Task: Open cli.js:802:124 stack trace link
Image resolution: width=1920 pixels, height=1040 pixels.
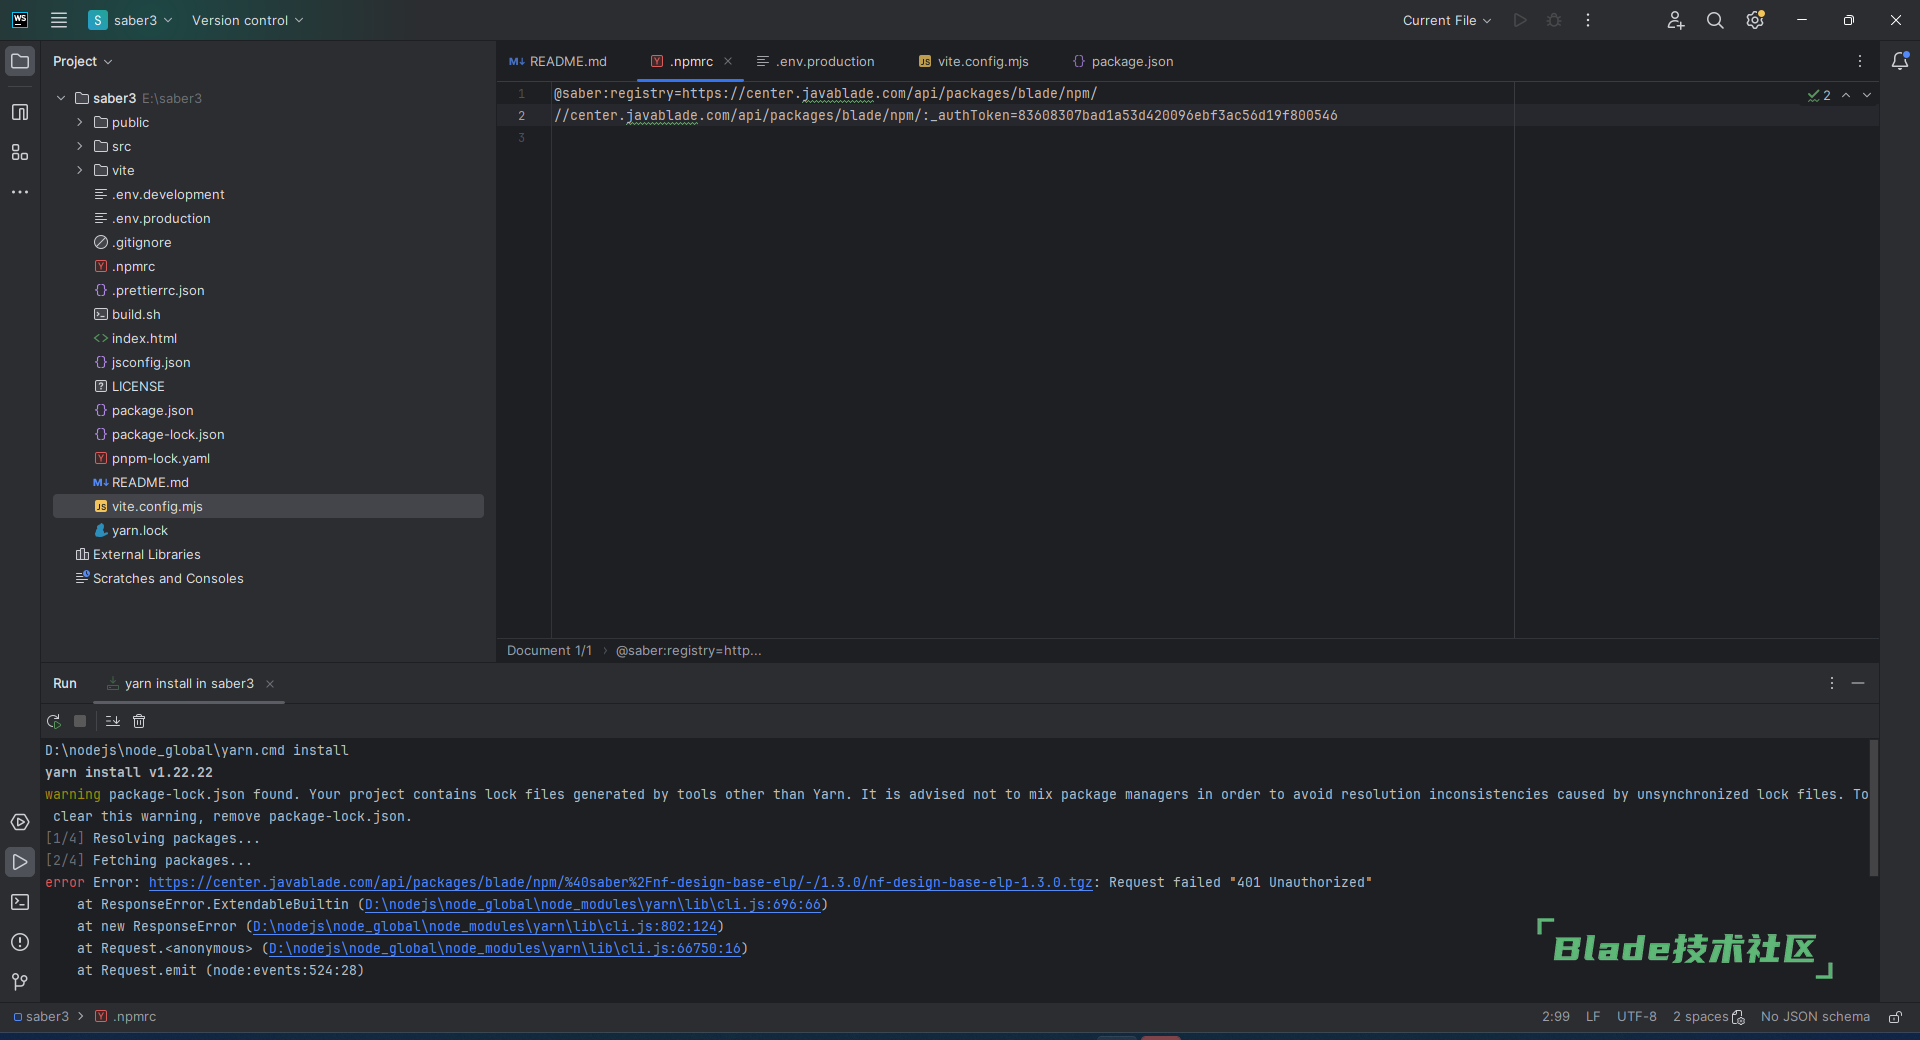Action: 485,926
